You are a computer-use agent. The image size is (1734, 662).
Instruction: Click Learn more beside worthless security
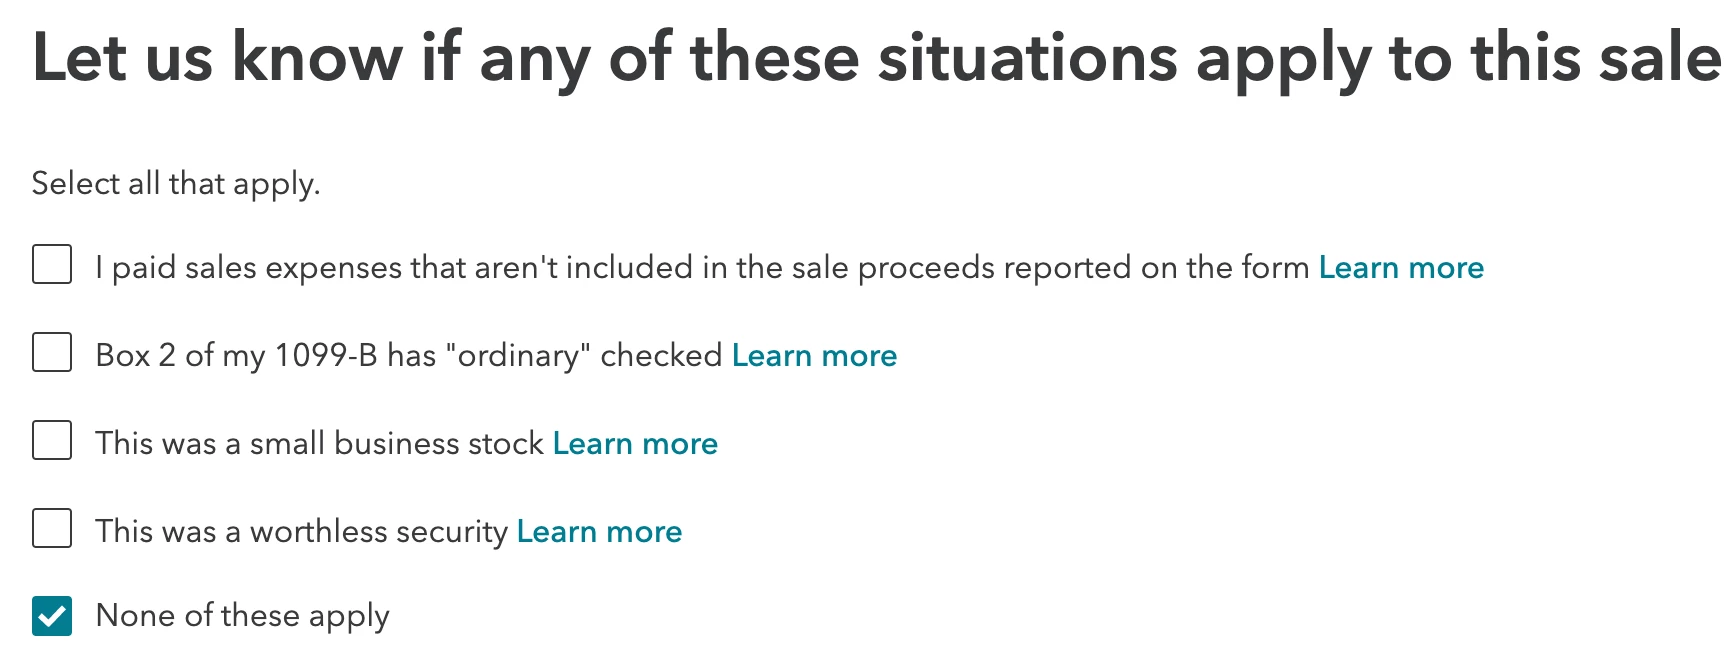pyautogui.click(x=599, y=531)
